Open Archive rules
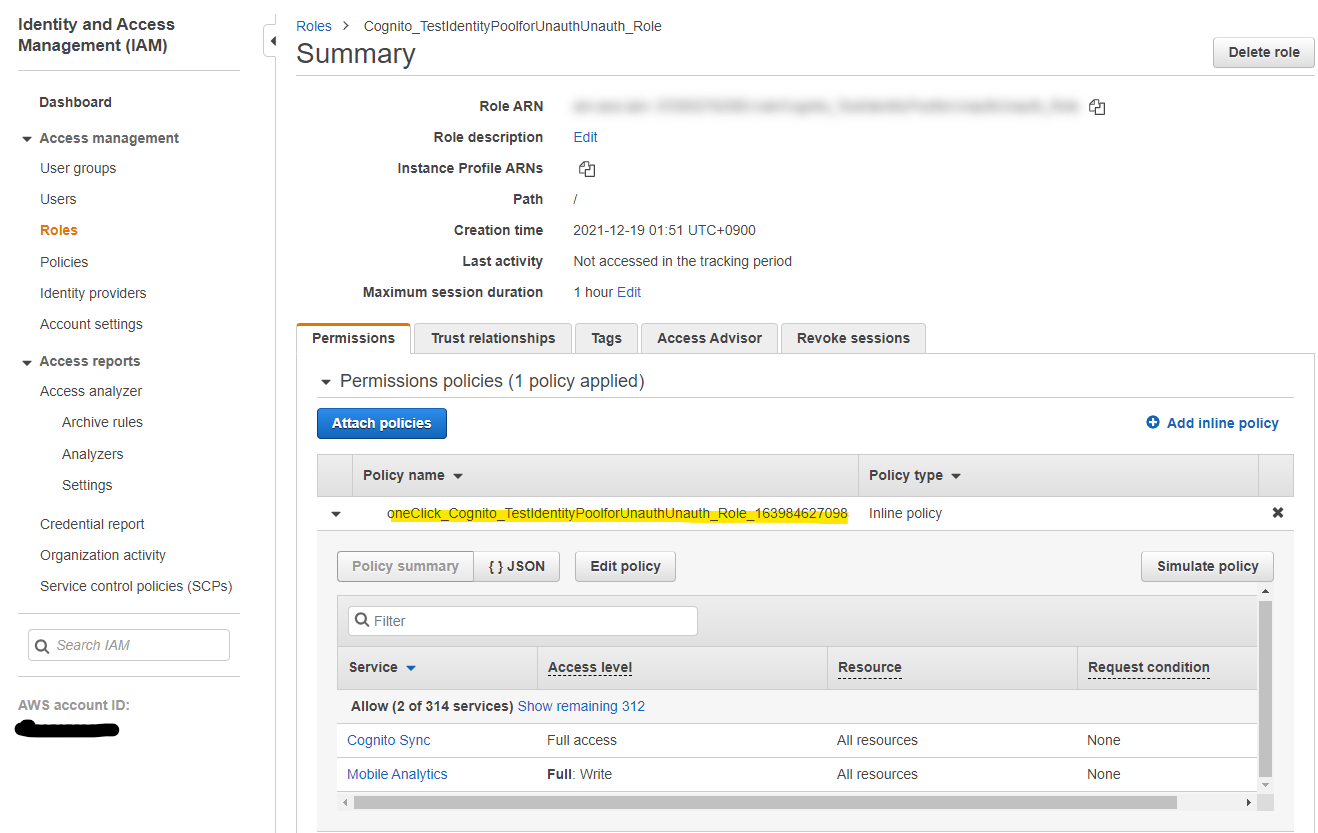 (102, 422)
